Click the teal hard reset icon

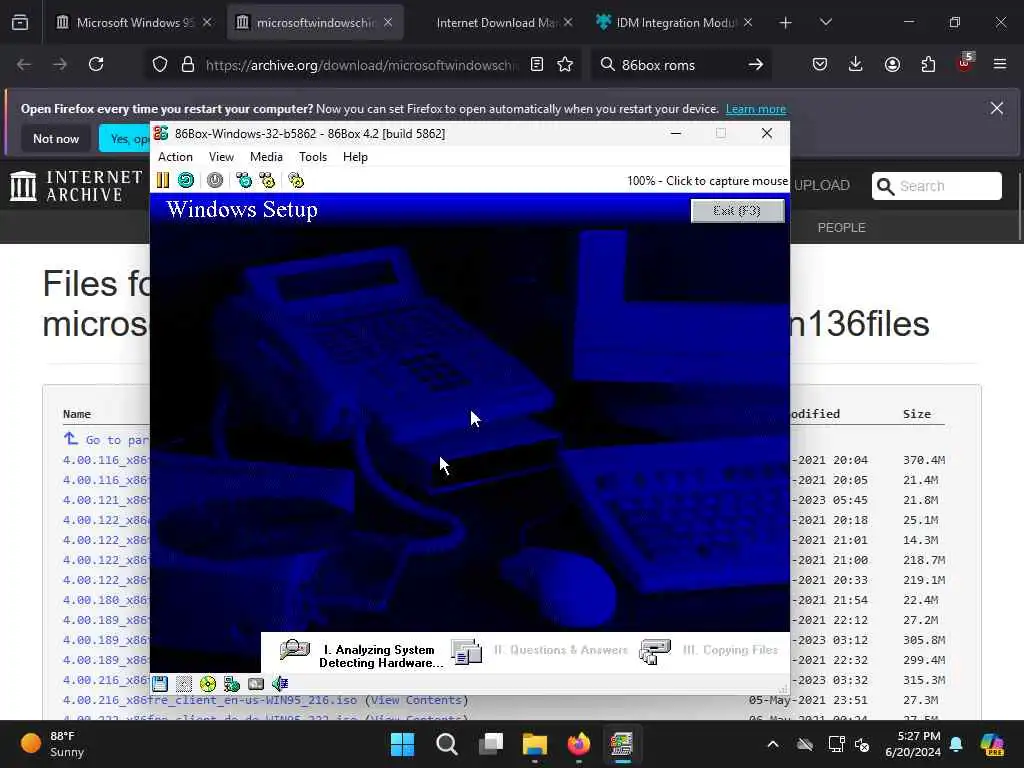point(186,180)
